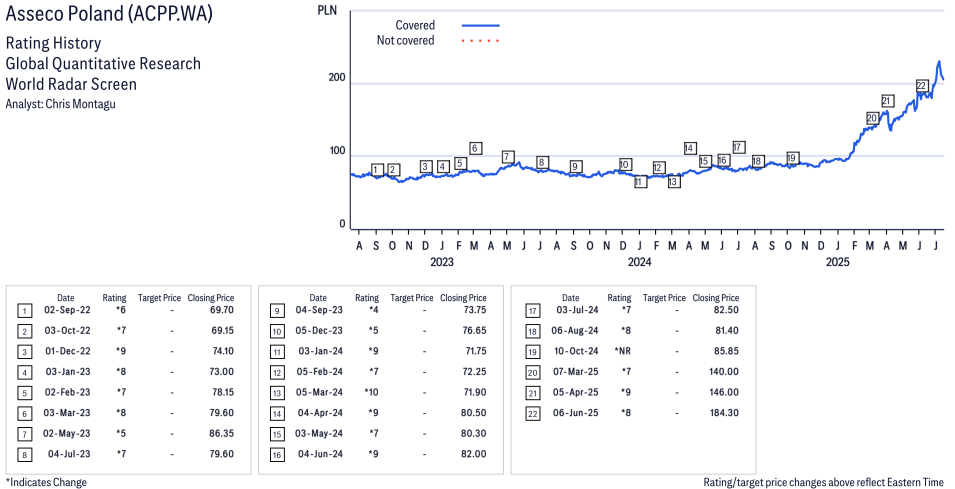
Task: Select closing price 86.35
Action: click(221, 434)
